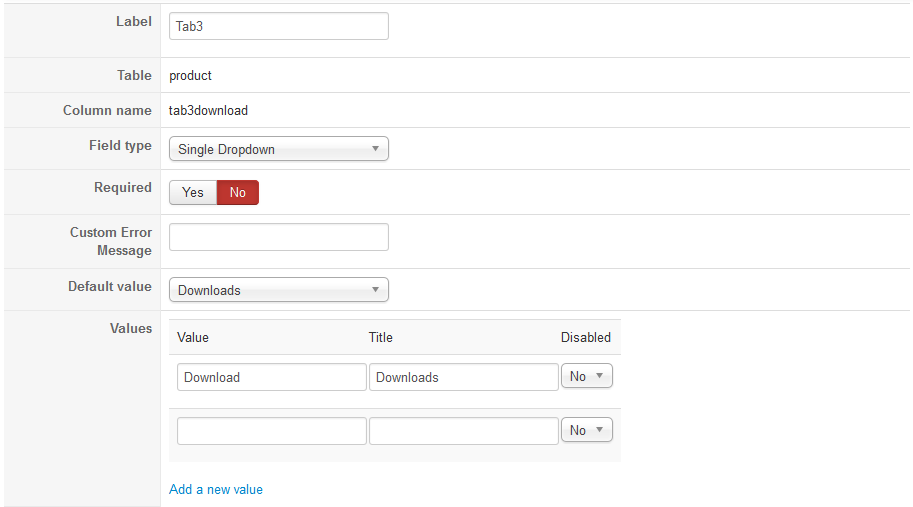The image size is (913, 507).
Task: Click the "product" table name text
Action: coord(191,75)
